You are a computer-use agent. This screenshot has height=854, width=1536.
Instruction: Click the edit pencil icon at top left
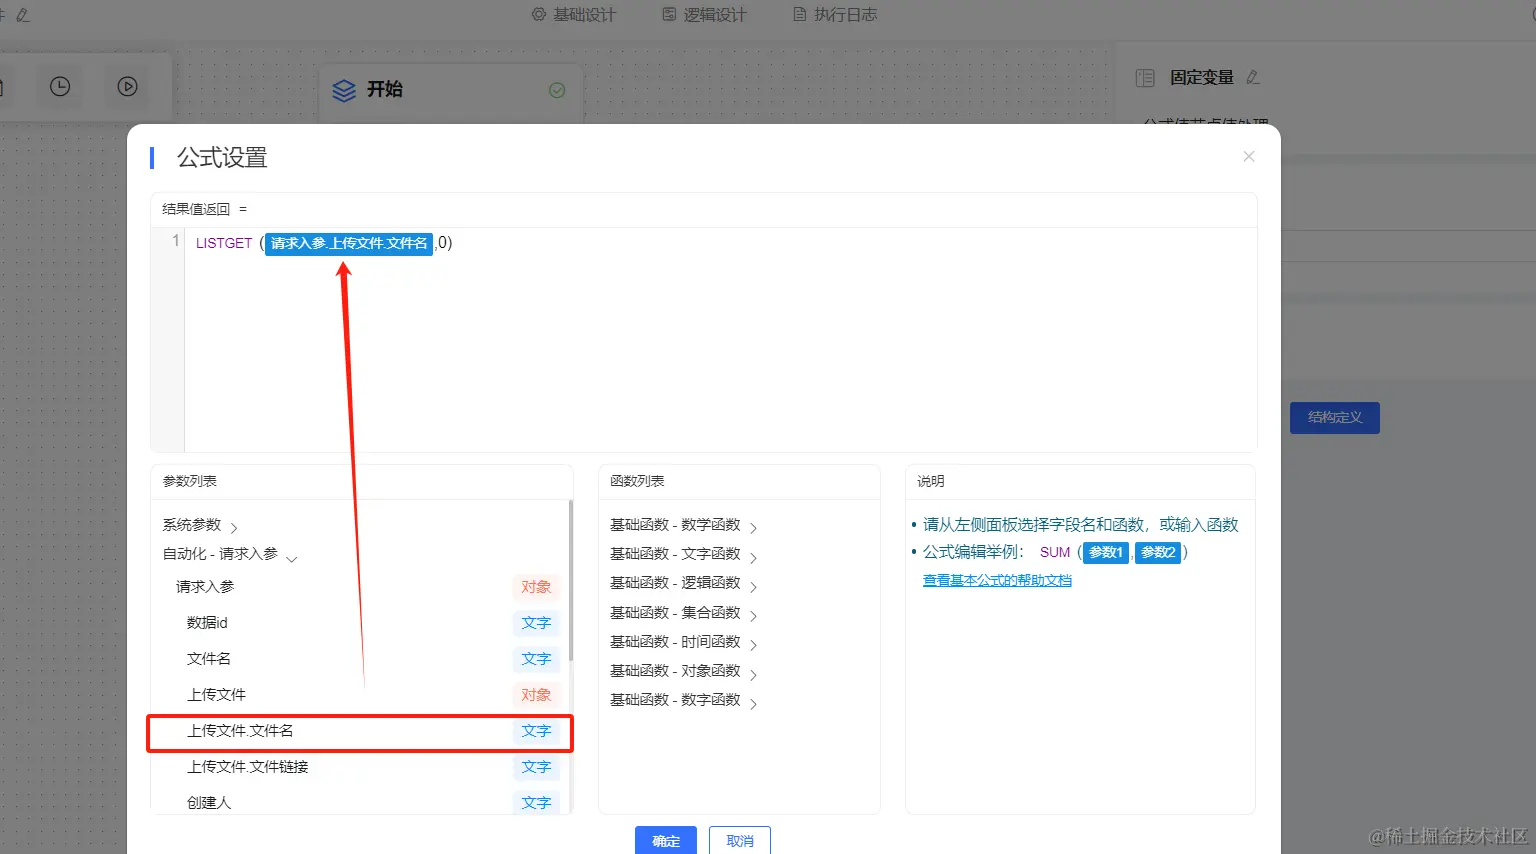click(x=23, y=15)
